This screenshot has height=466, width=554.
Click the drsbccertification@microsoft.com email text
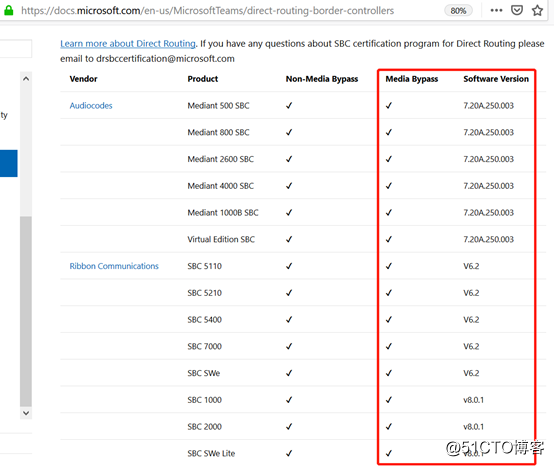[x=165, y=59]
